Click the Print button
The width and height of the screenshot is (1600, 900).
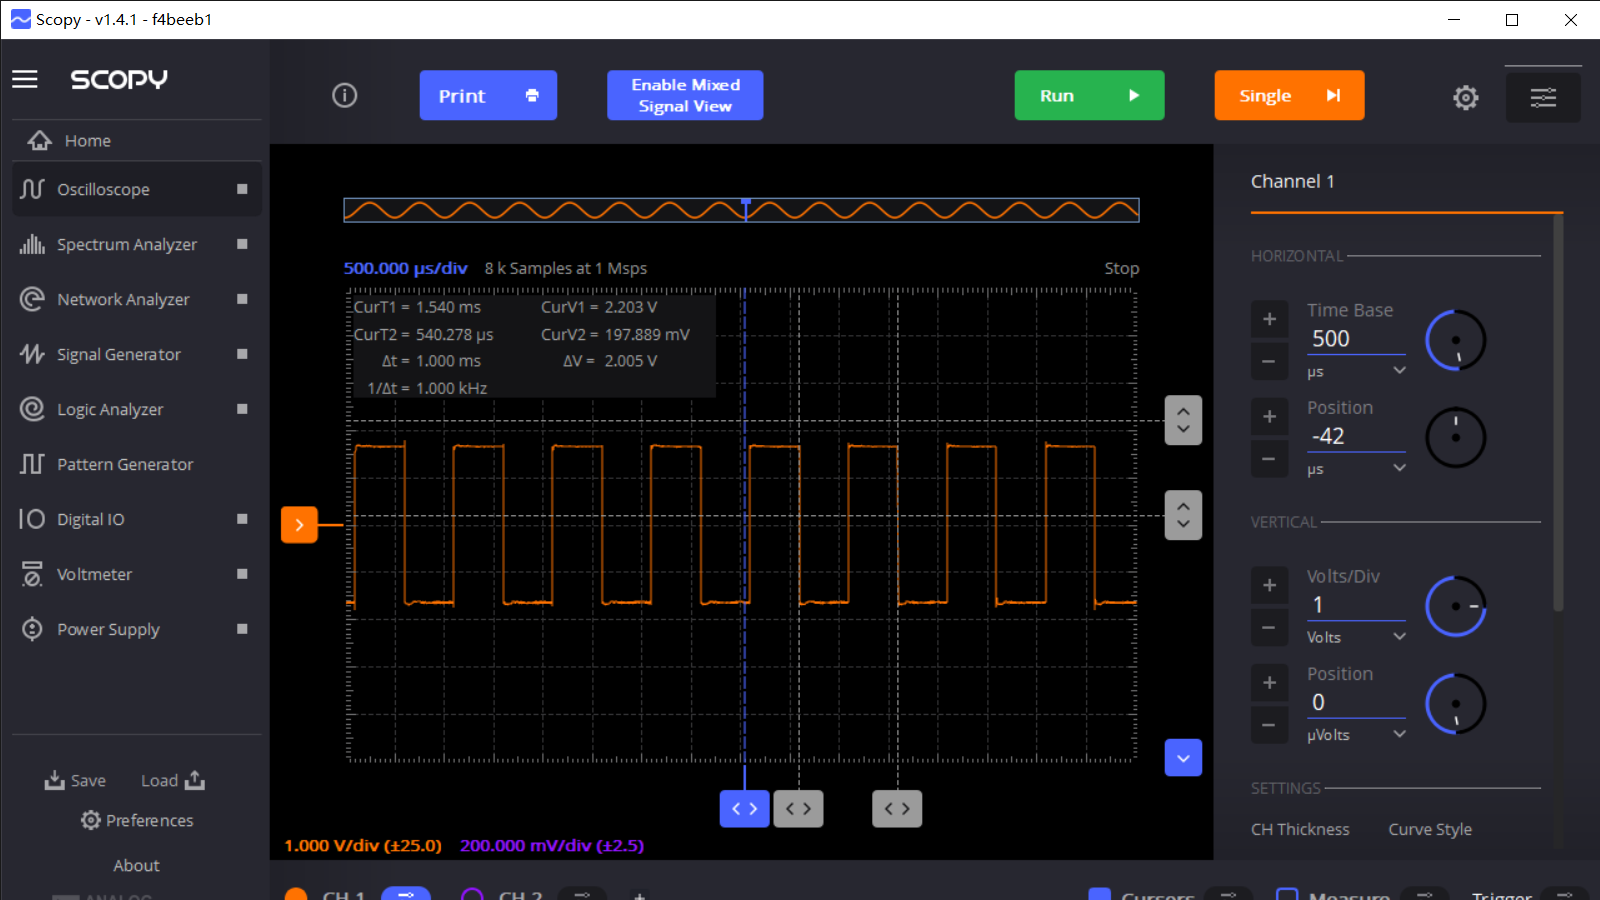(488, 96)
